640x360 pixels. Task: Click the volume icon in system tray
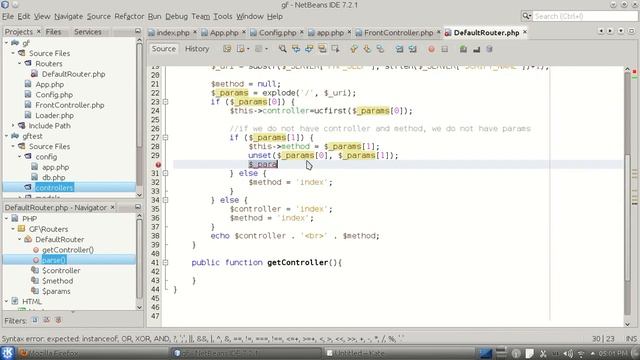click(568, 353)
